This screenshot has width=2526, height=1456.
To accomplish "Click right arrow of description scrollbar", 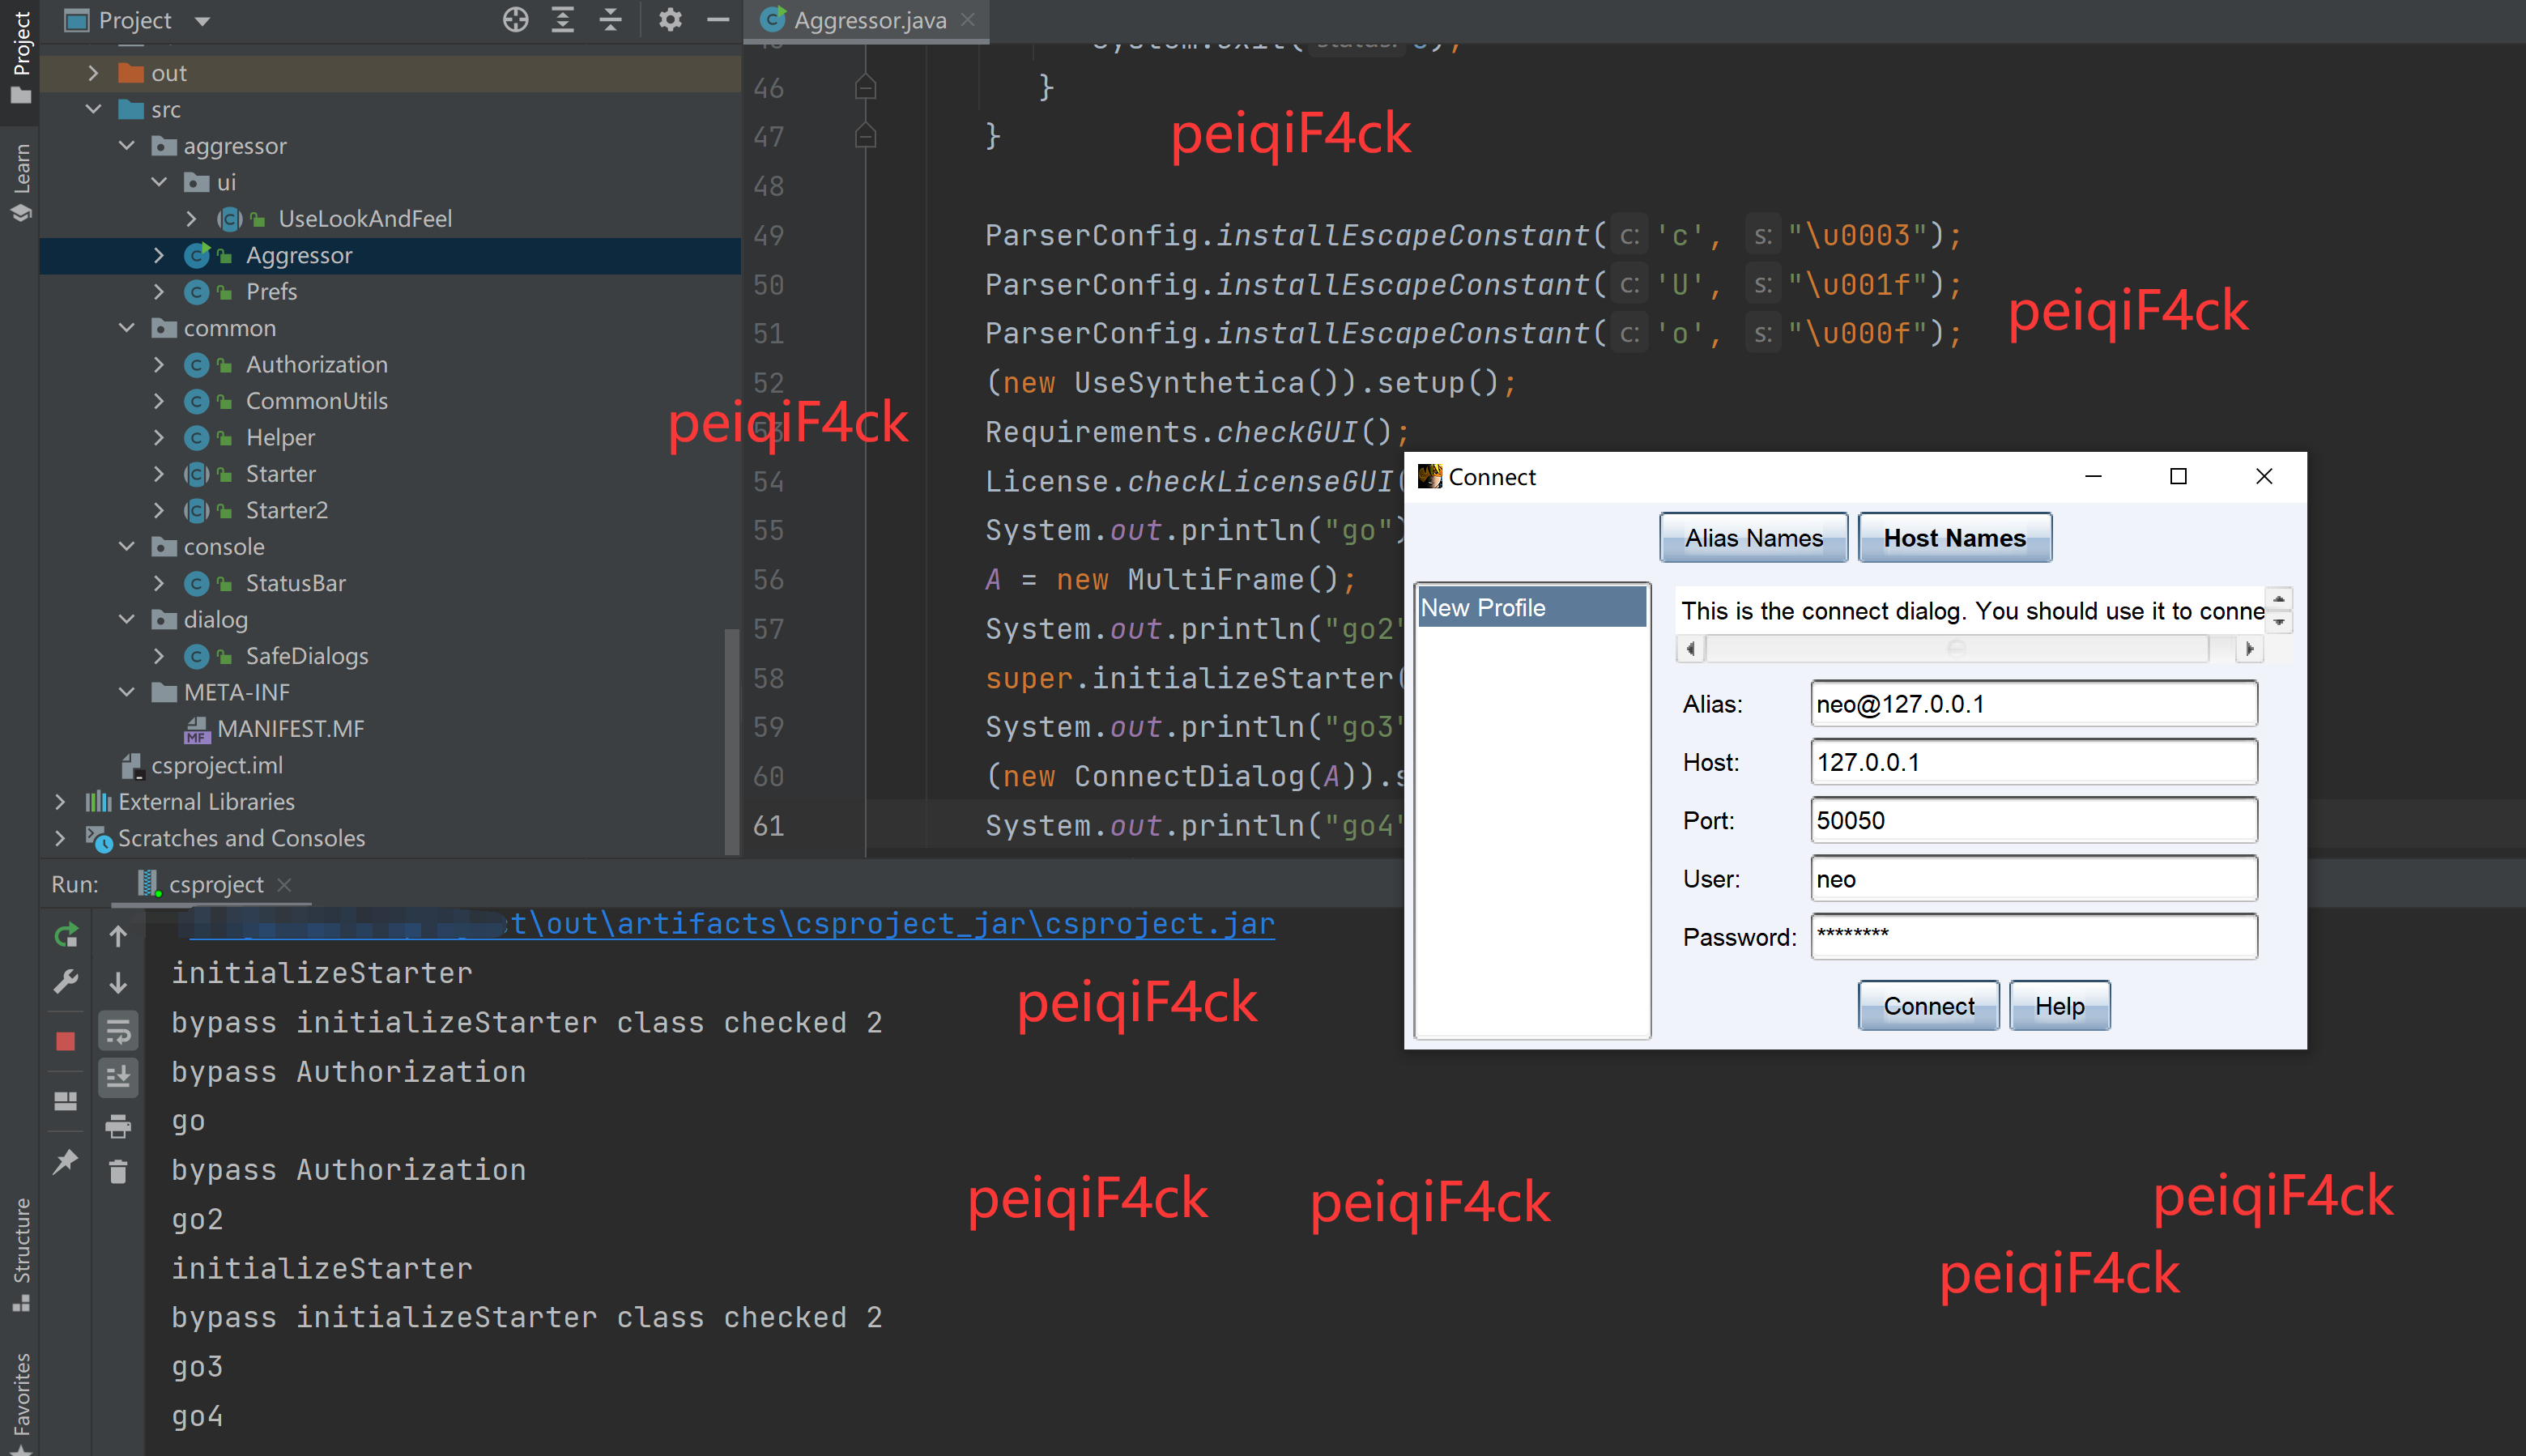I will [2249, 649].
